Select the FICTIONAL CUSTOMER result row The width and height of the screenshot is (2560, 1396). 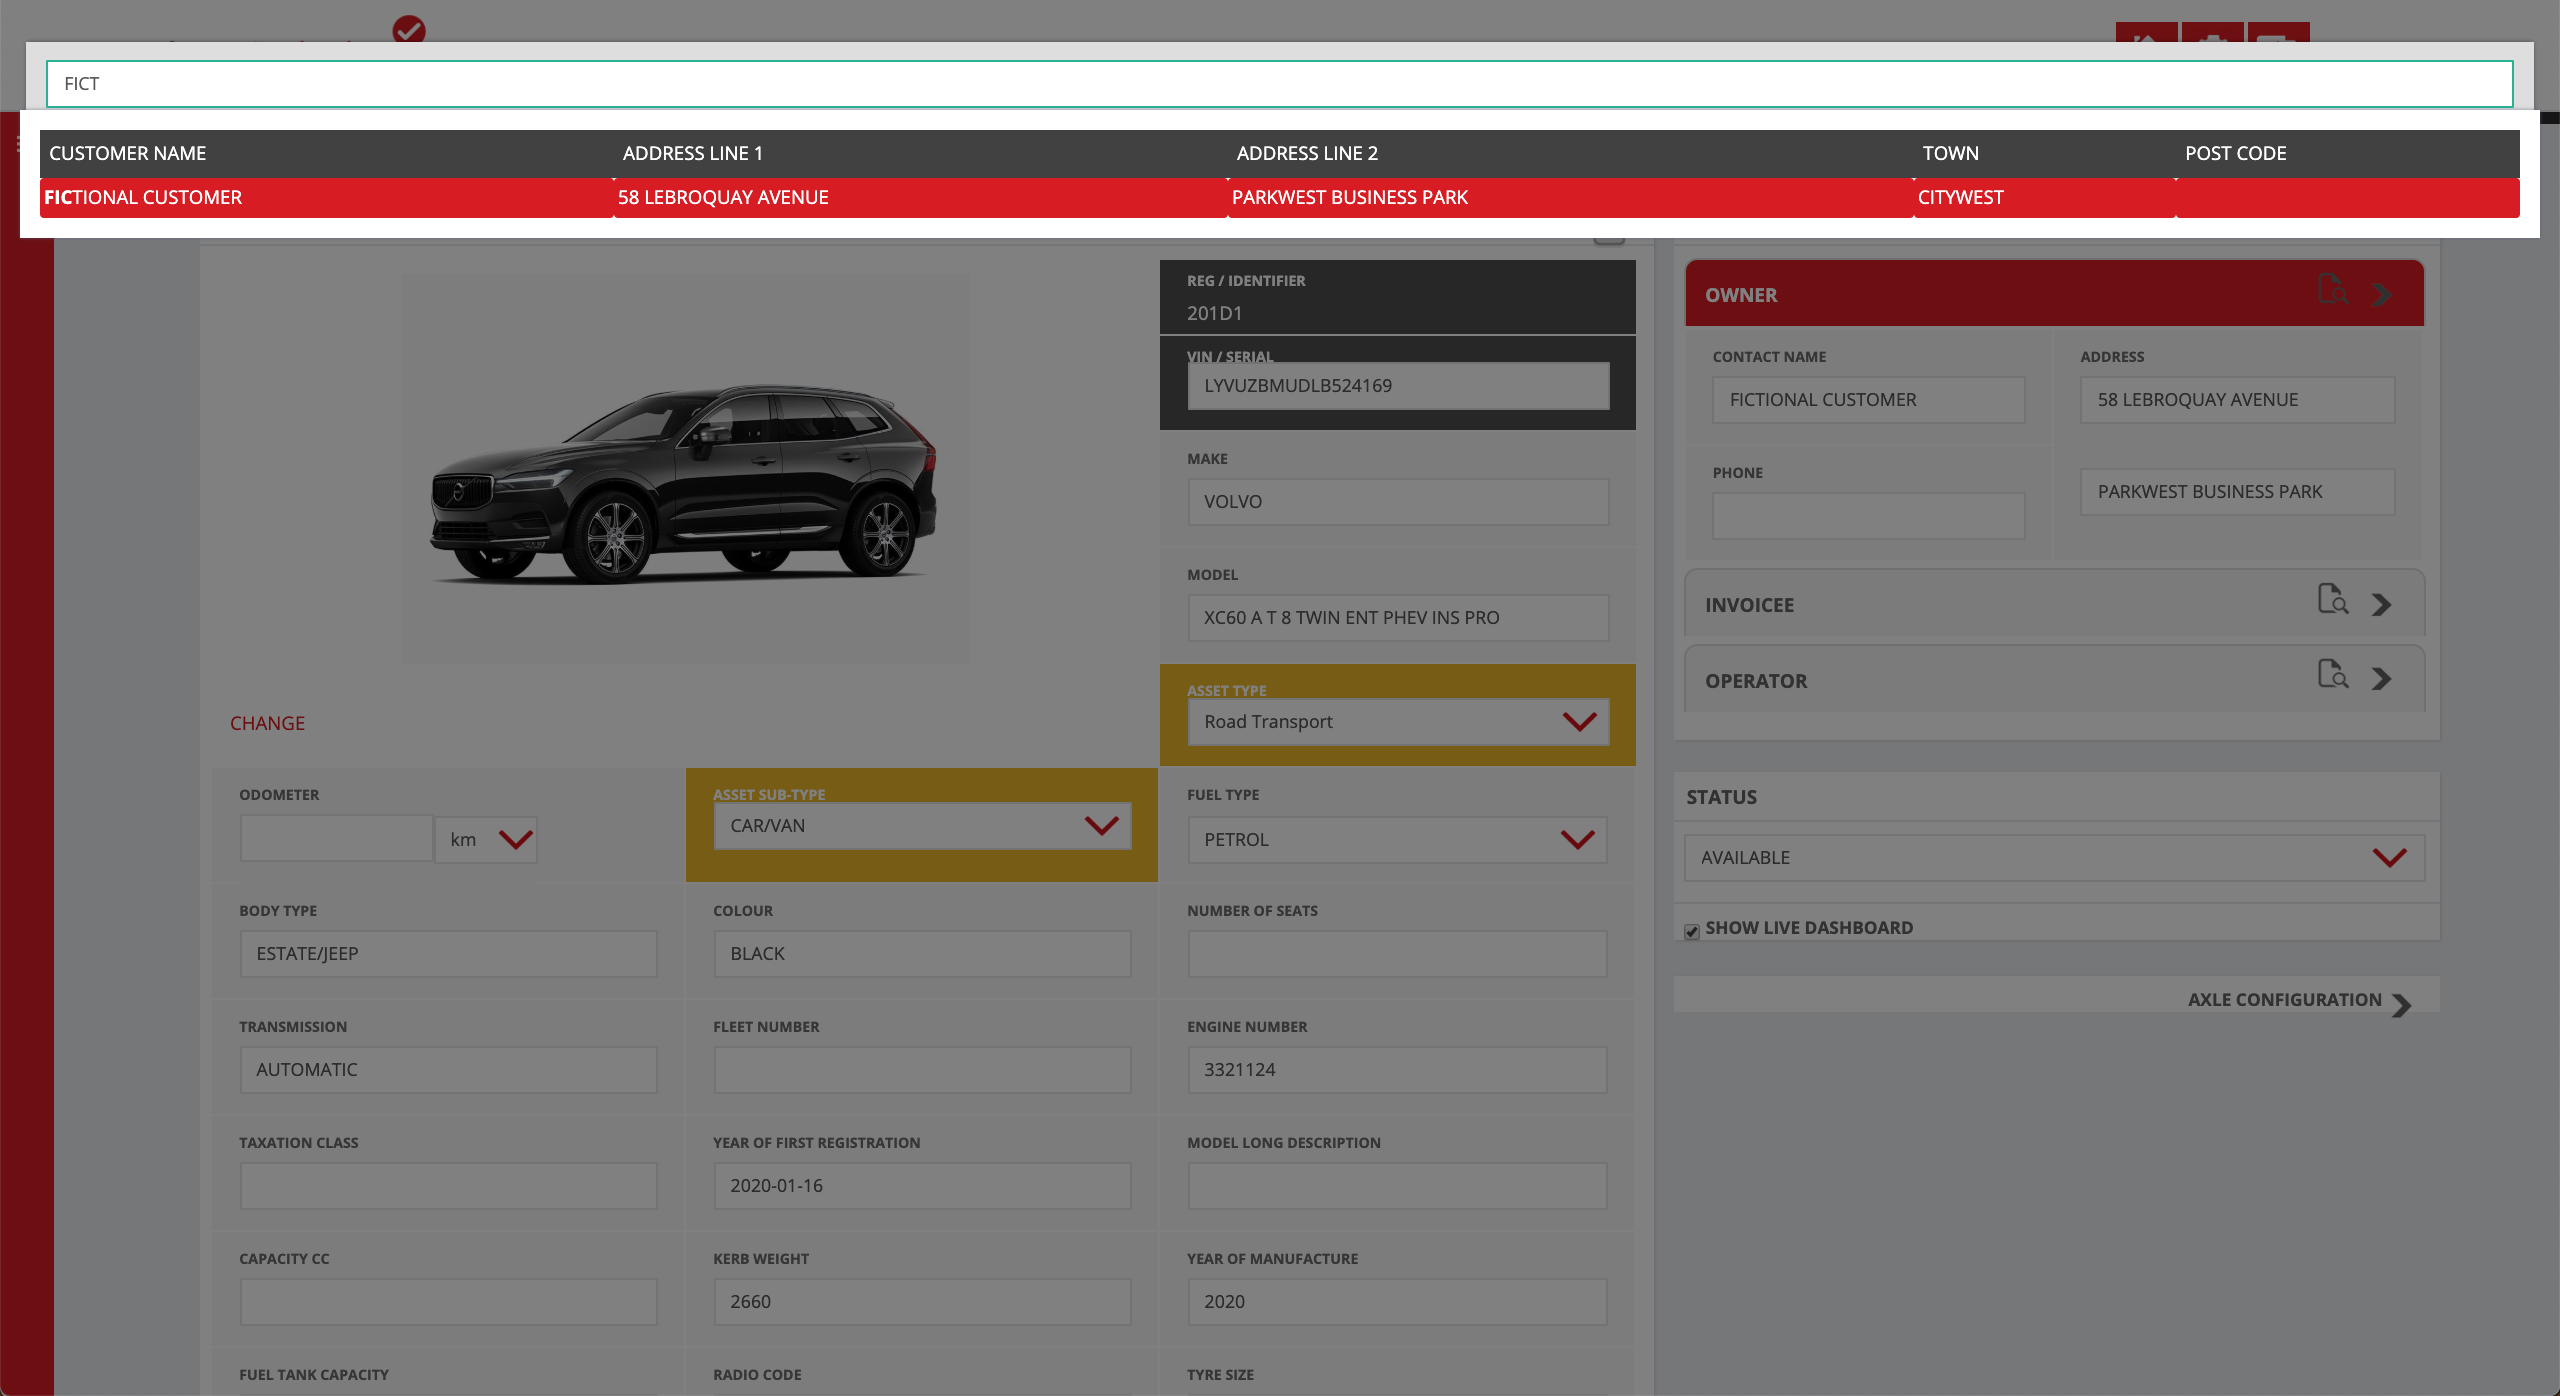1279,198
